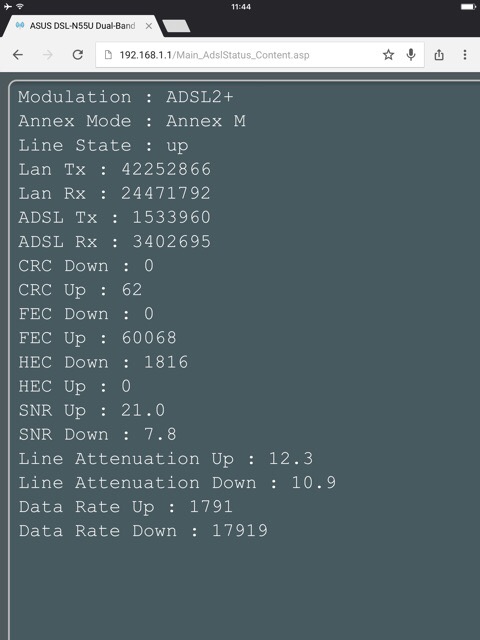The height and width of the screenshot is (640, 480).
Task: Open a new tab with the blank tab button
Action: coord(176,26)
